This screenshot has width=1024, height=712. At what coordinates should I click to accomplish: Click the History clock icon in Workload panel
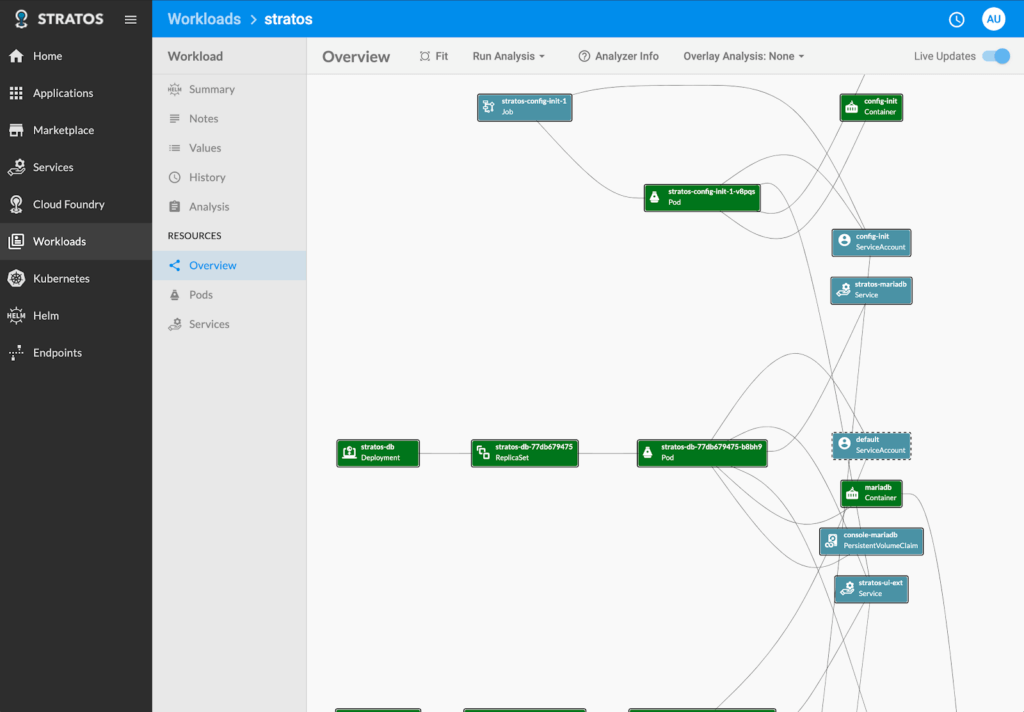(174, 177)
